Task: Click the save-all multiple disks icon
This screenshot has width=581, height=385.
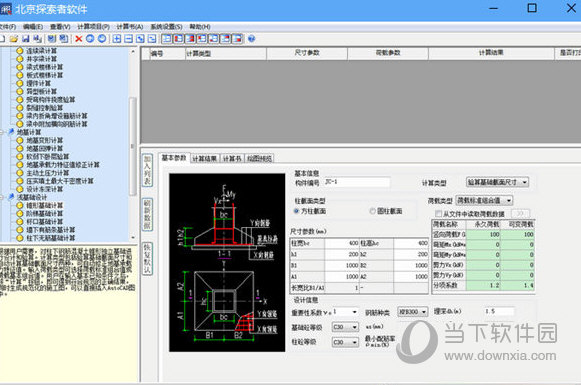Action: (x=37, y=39)
